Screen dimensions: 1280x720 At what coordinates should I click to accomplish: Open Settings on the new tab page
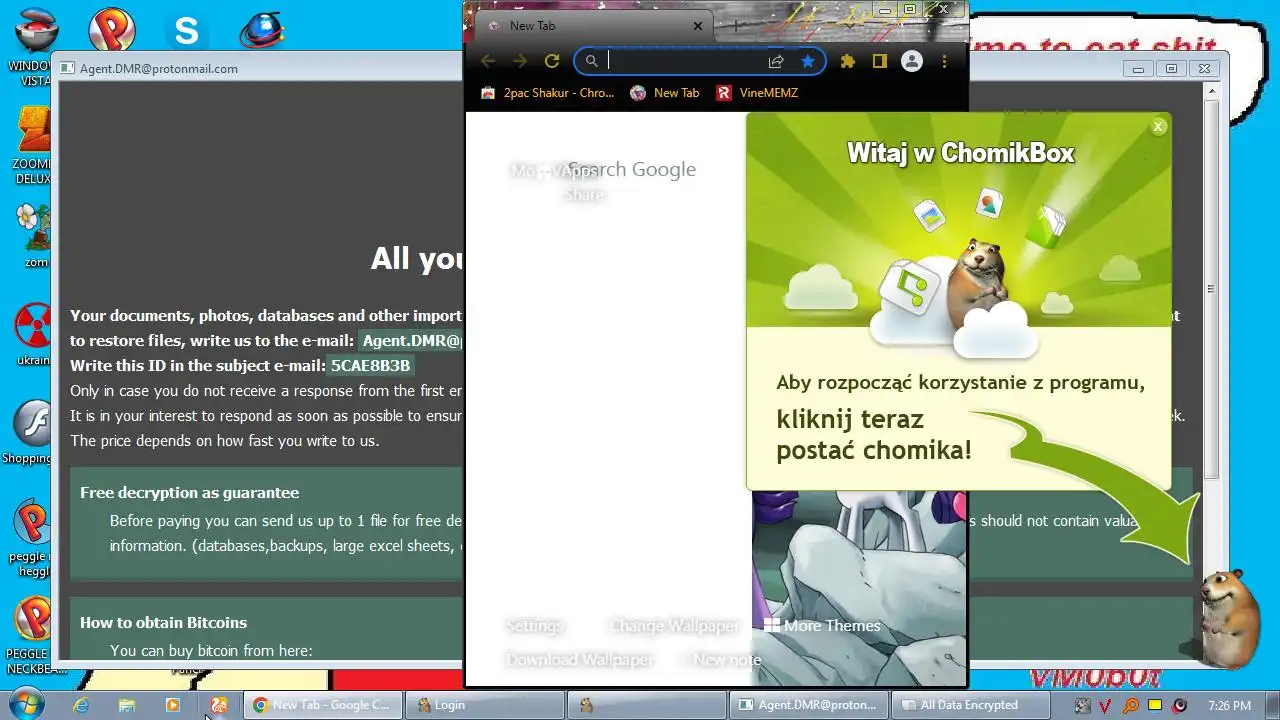(x=534, y=626)
